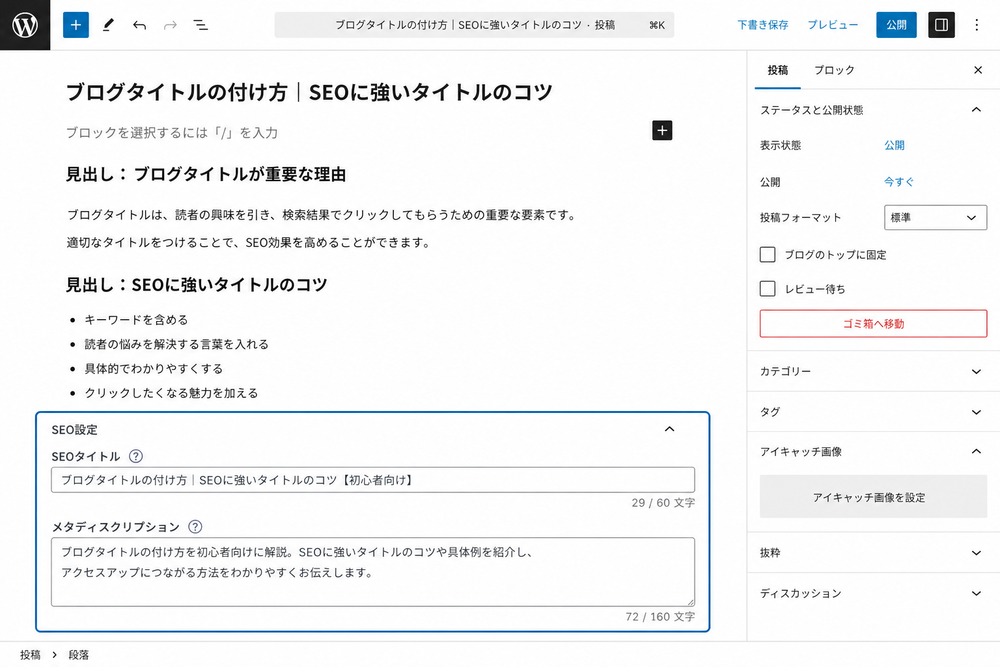Expand the 抜粋 section

[x=873, y=553]
